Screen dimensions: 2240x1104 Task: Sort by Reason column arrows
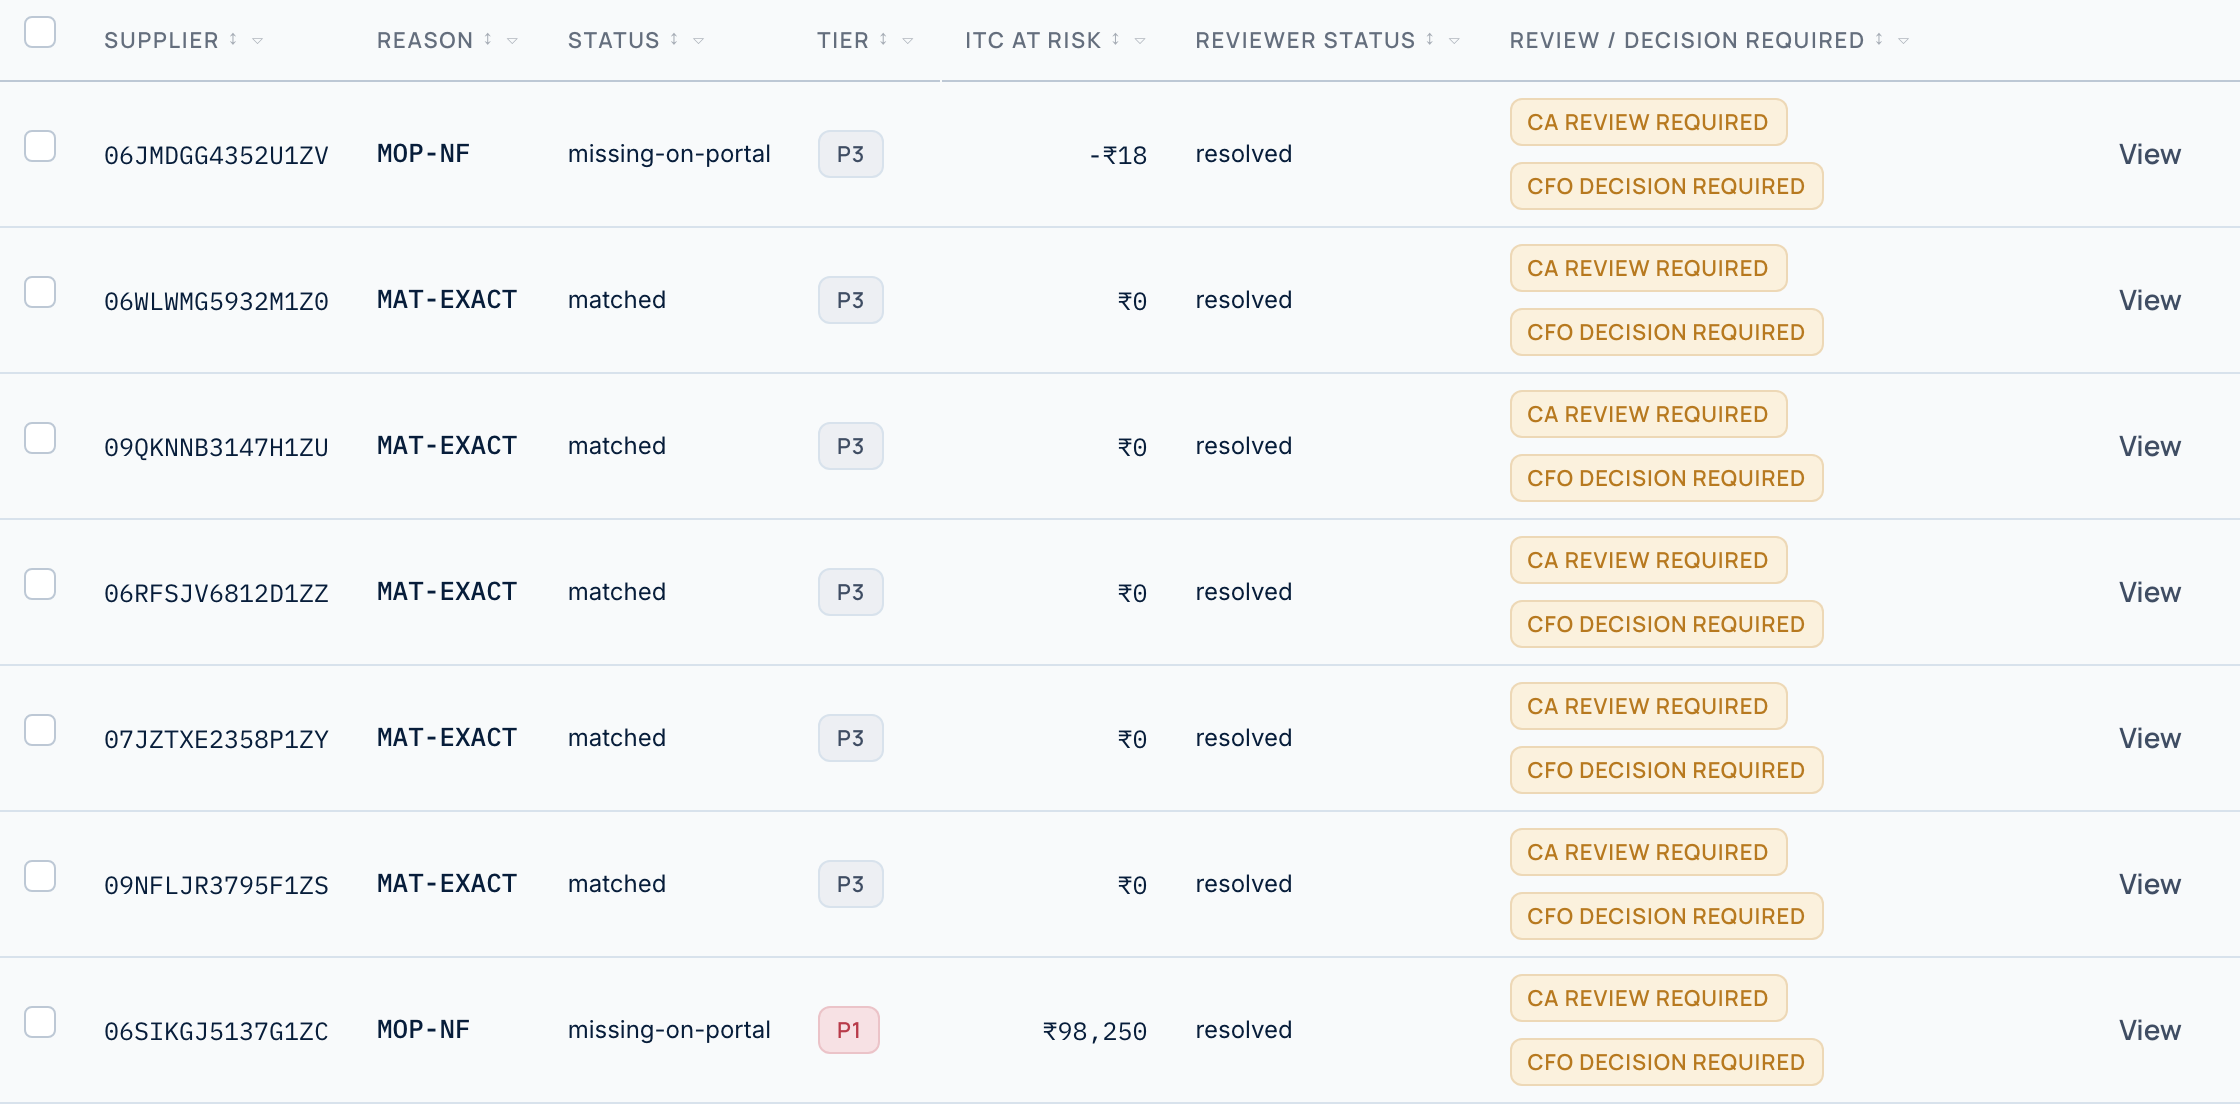click(x=488, y=39)
